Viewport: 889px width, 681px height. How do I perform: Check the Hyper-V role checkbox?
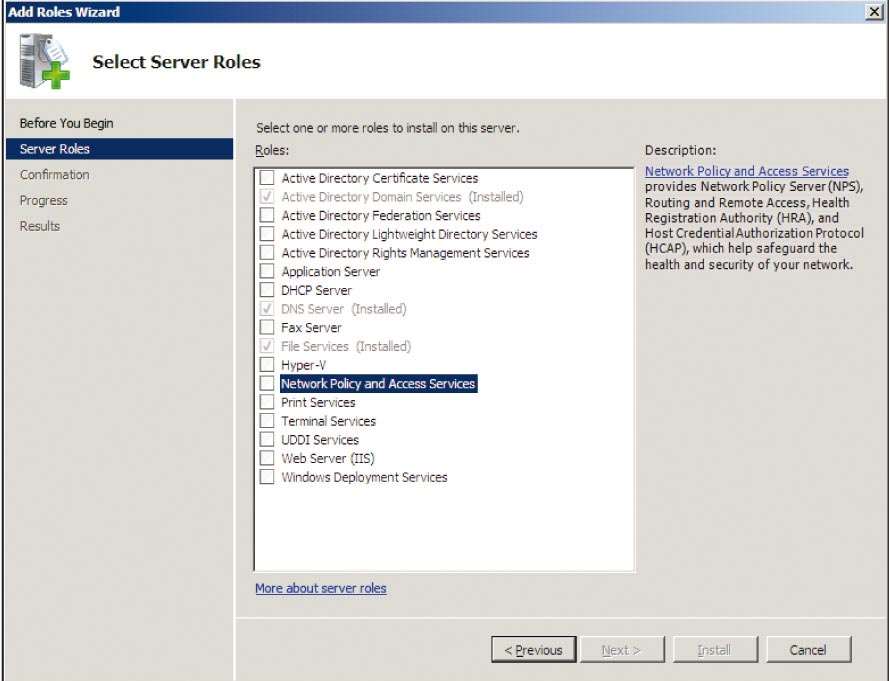[266, 365]
